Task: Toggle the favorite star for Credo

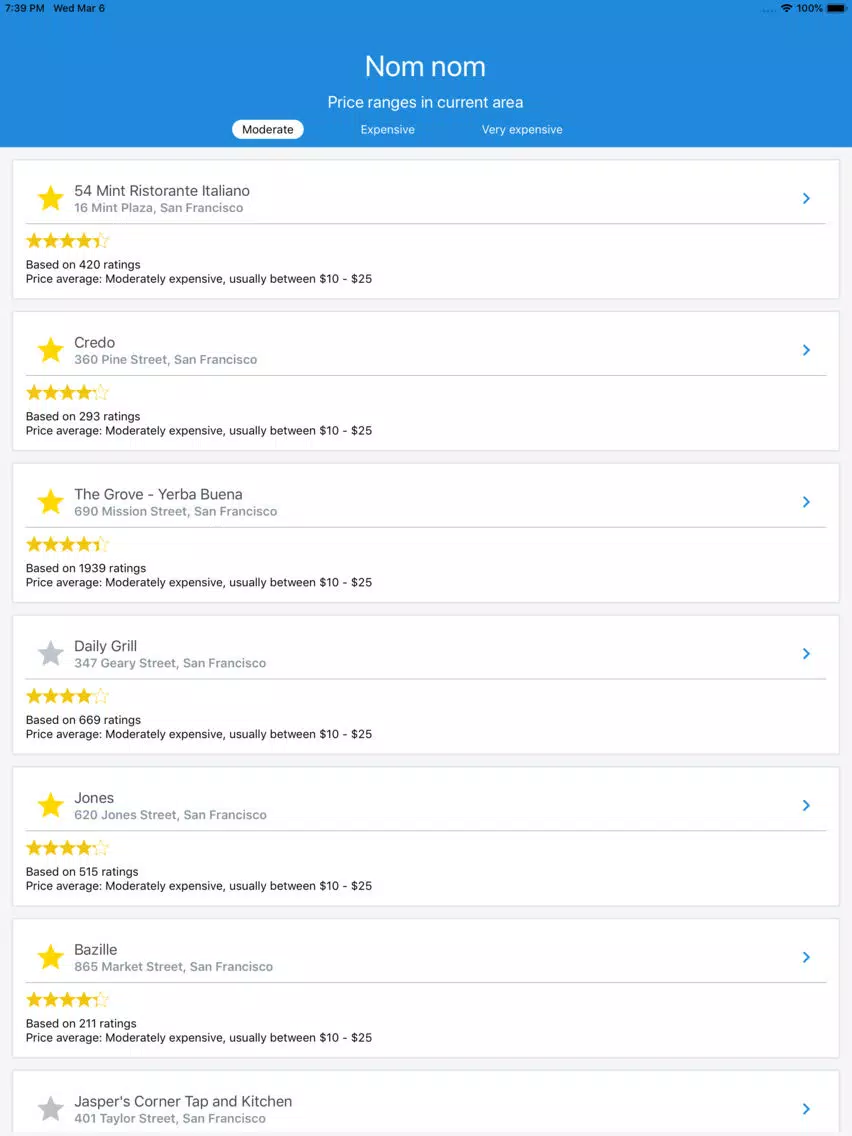Action: click(x=51, y=350)
